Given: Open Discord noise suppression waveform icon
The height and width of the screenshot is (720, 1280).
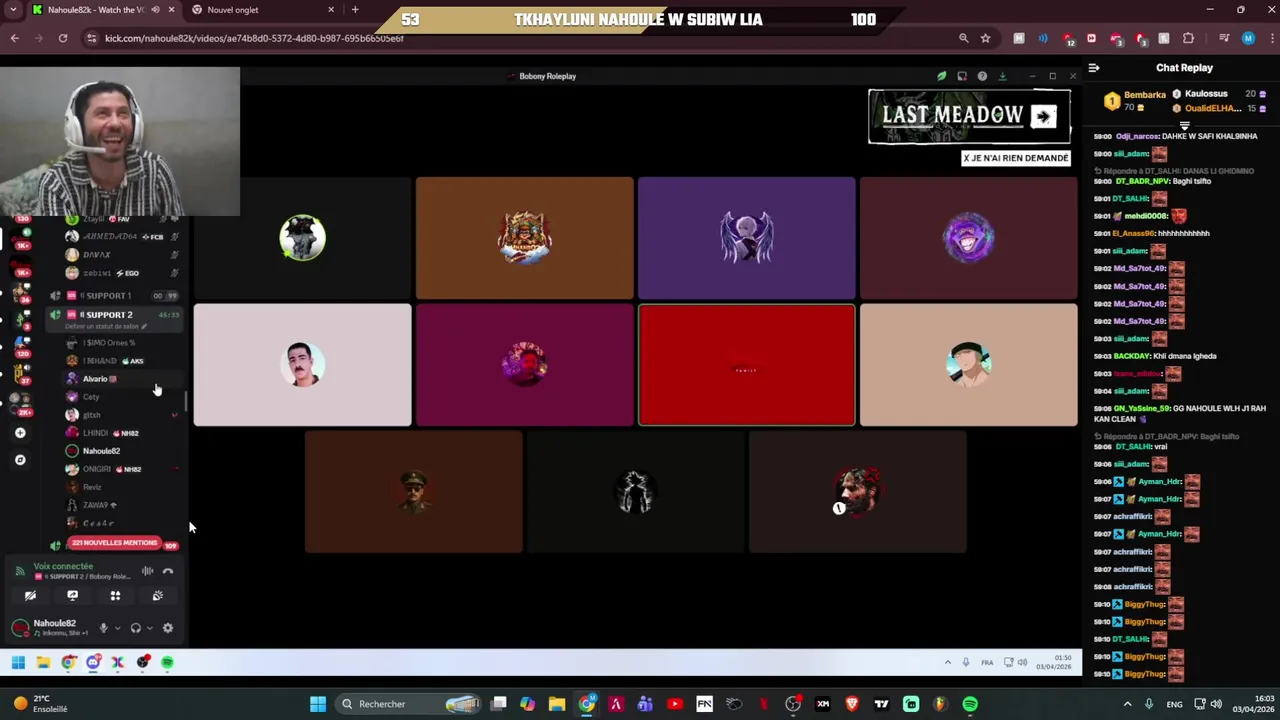Looking at the screenshot, I should [147, 571].
